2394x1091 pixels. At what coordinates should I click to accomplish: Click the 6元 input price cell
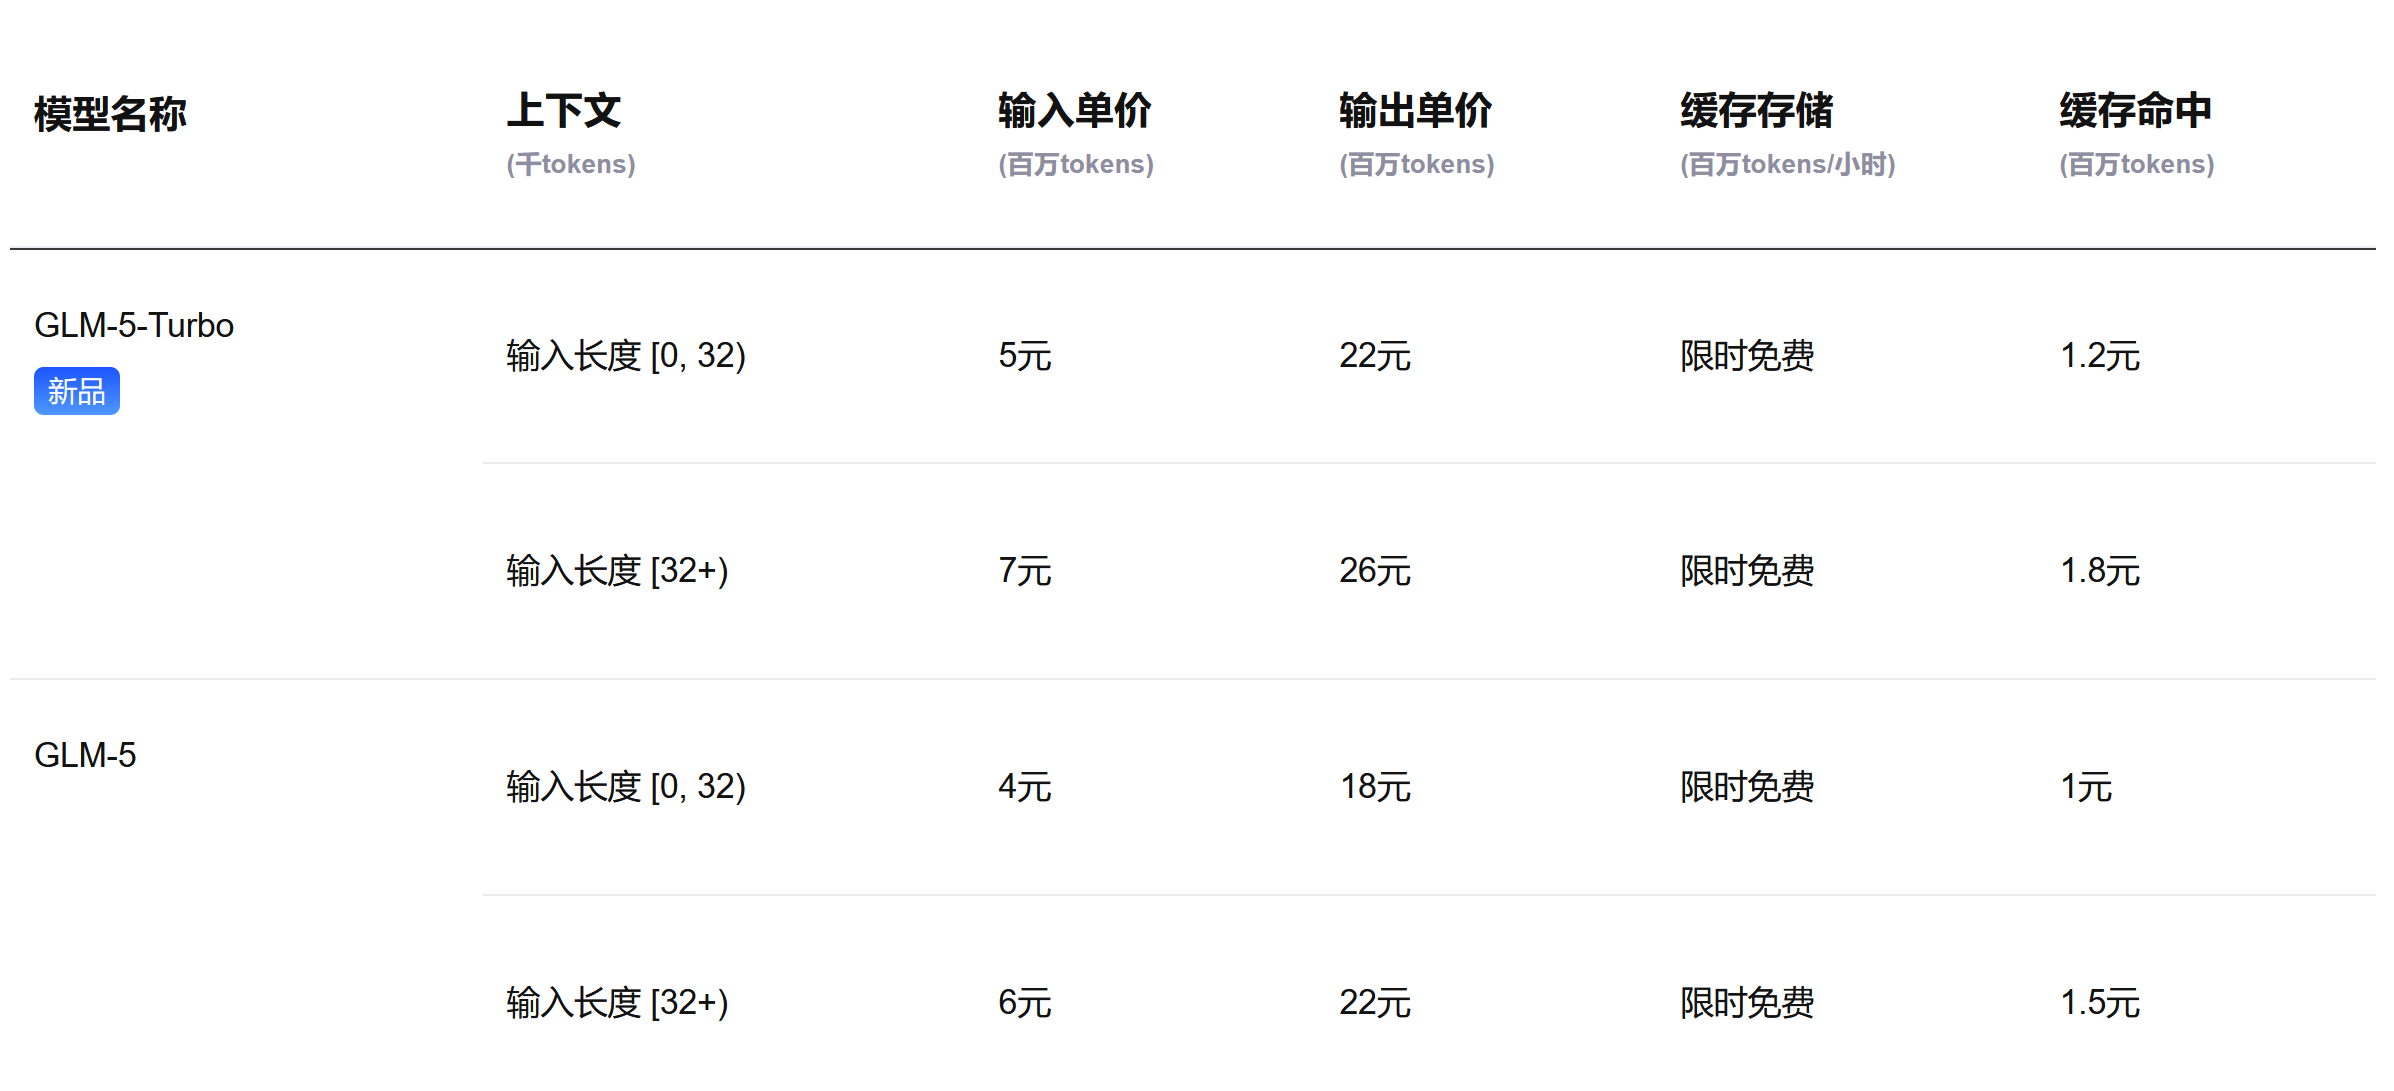pyautogui.click(x=1025, y=1003)
